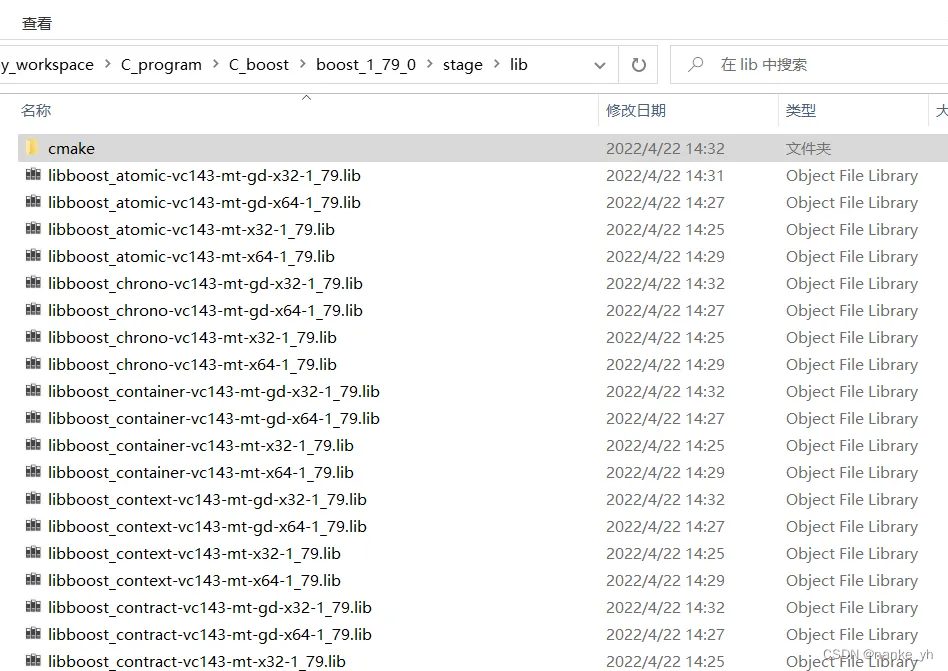Click icon of libboost_container-vc143-mt-x32-1_79.lib
948x671 pixels.
point(33,444)
